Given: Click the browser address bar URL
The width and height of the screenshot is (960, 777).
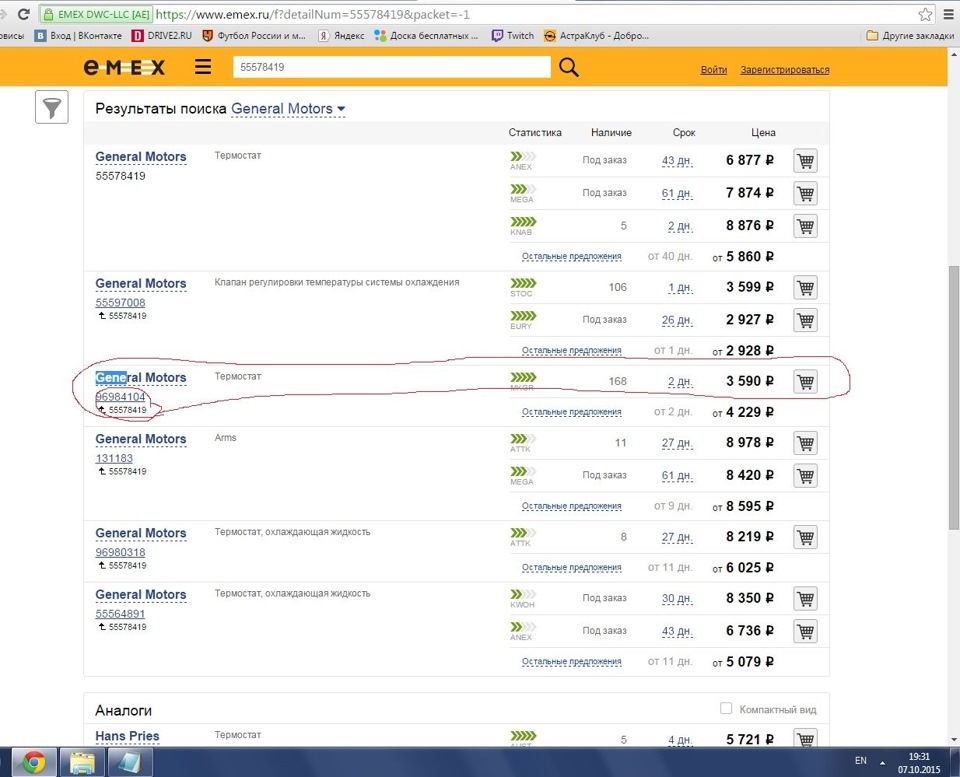Looking at the screenshot, I should tap(312, 14).
